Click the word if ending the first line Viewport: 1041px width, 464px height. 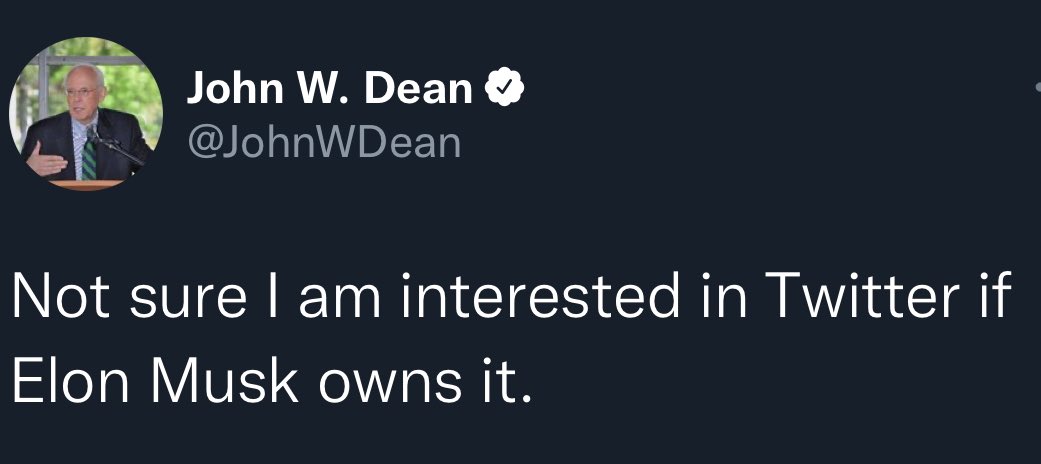click(x=991, y=295)
